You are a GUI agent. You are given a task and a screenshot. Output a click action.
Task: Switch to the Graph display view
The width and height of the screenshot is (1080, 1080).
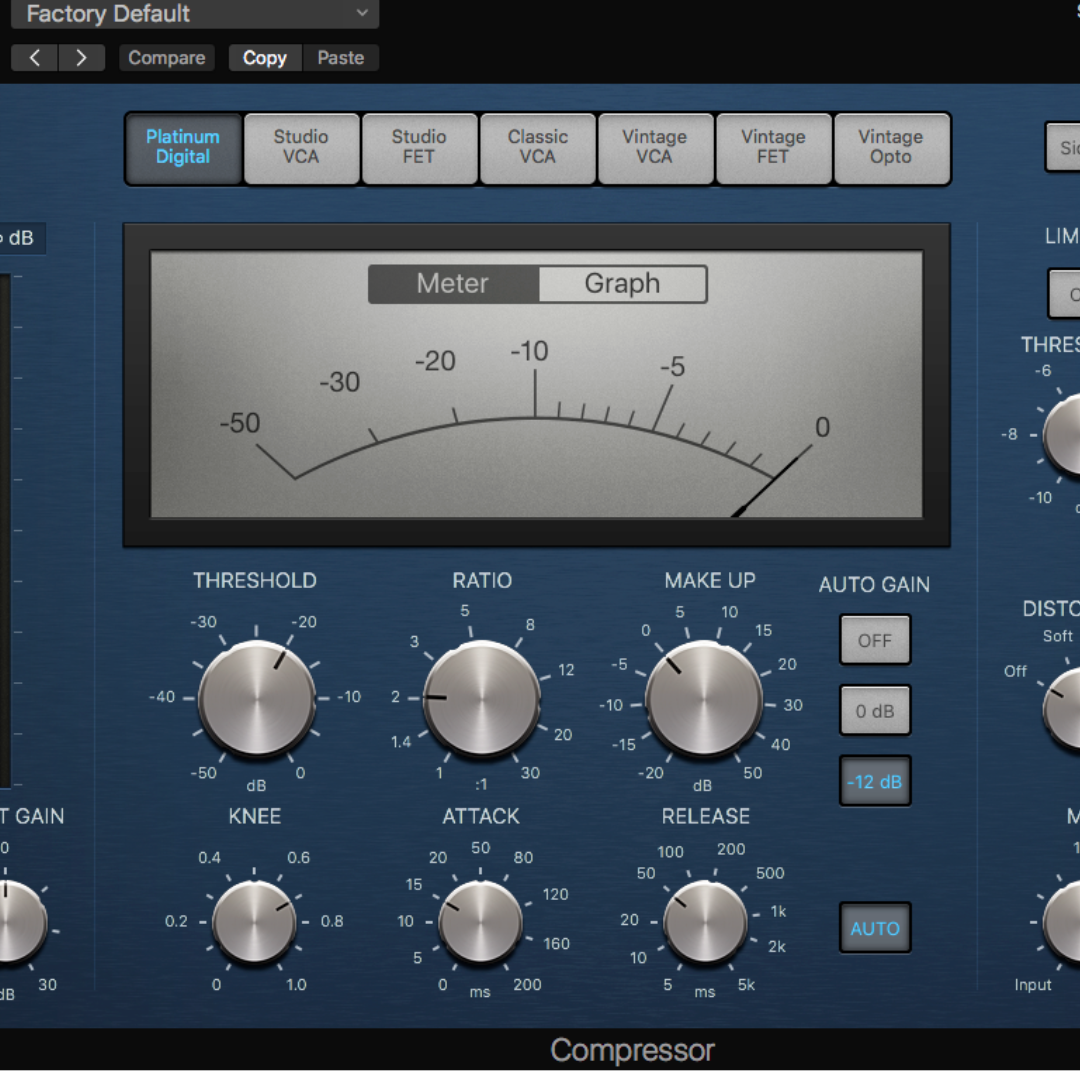622,283
